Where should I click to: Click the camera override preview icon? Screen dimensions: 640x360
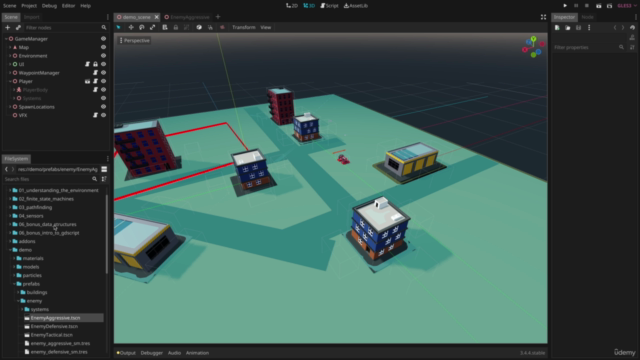pyautogui.click(x=222, y=27)
